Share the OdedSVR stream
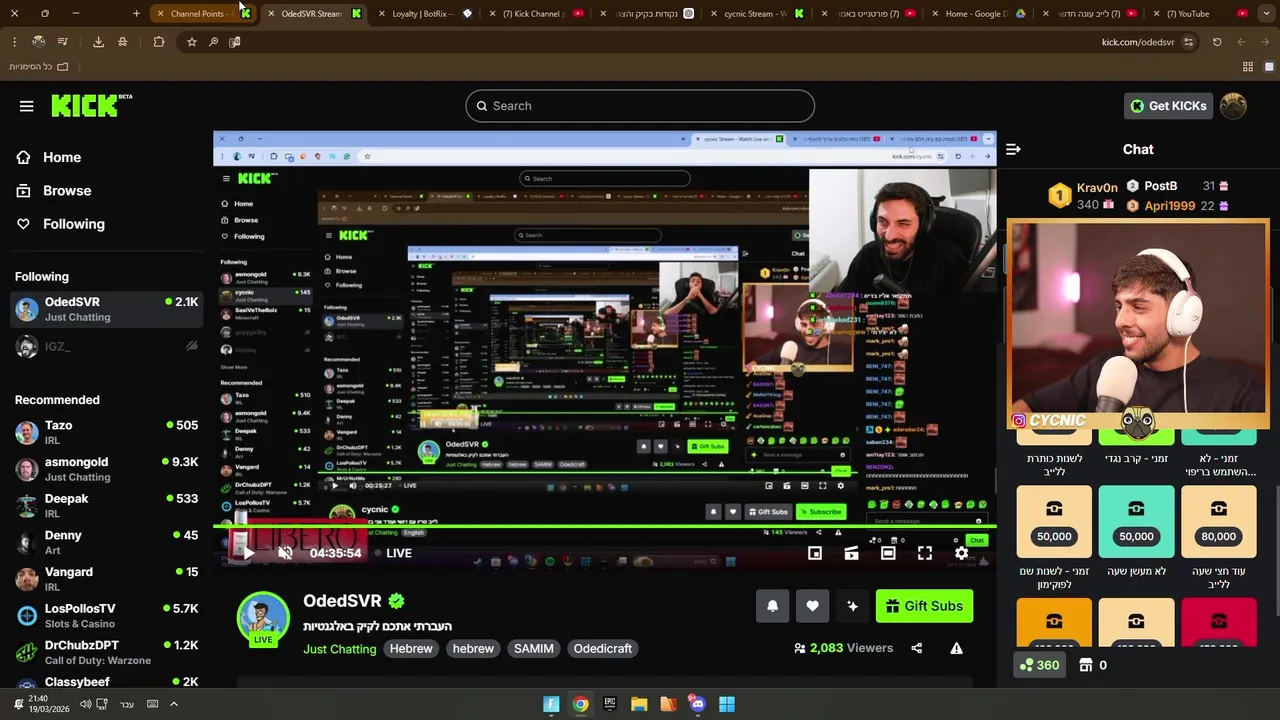This screenshot has height=720, width=1280. [x=916, y=648]
